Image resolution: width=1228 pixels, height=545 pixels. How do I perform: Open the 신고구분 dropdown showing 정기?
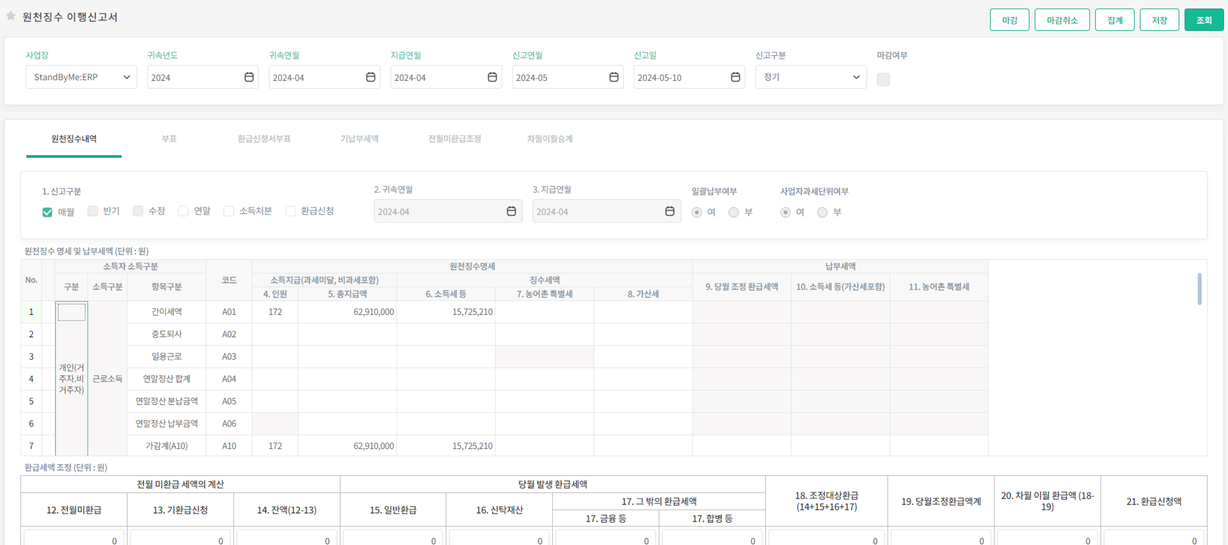tap(810, 77)
